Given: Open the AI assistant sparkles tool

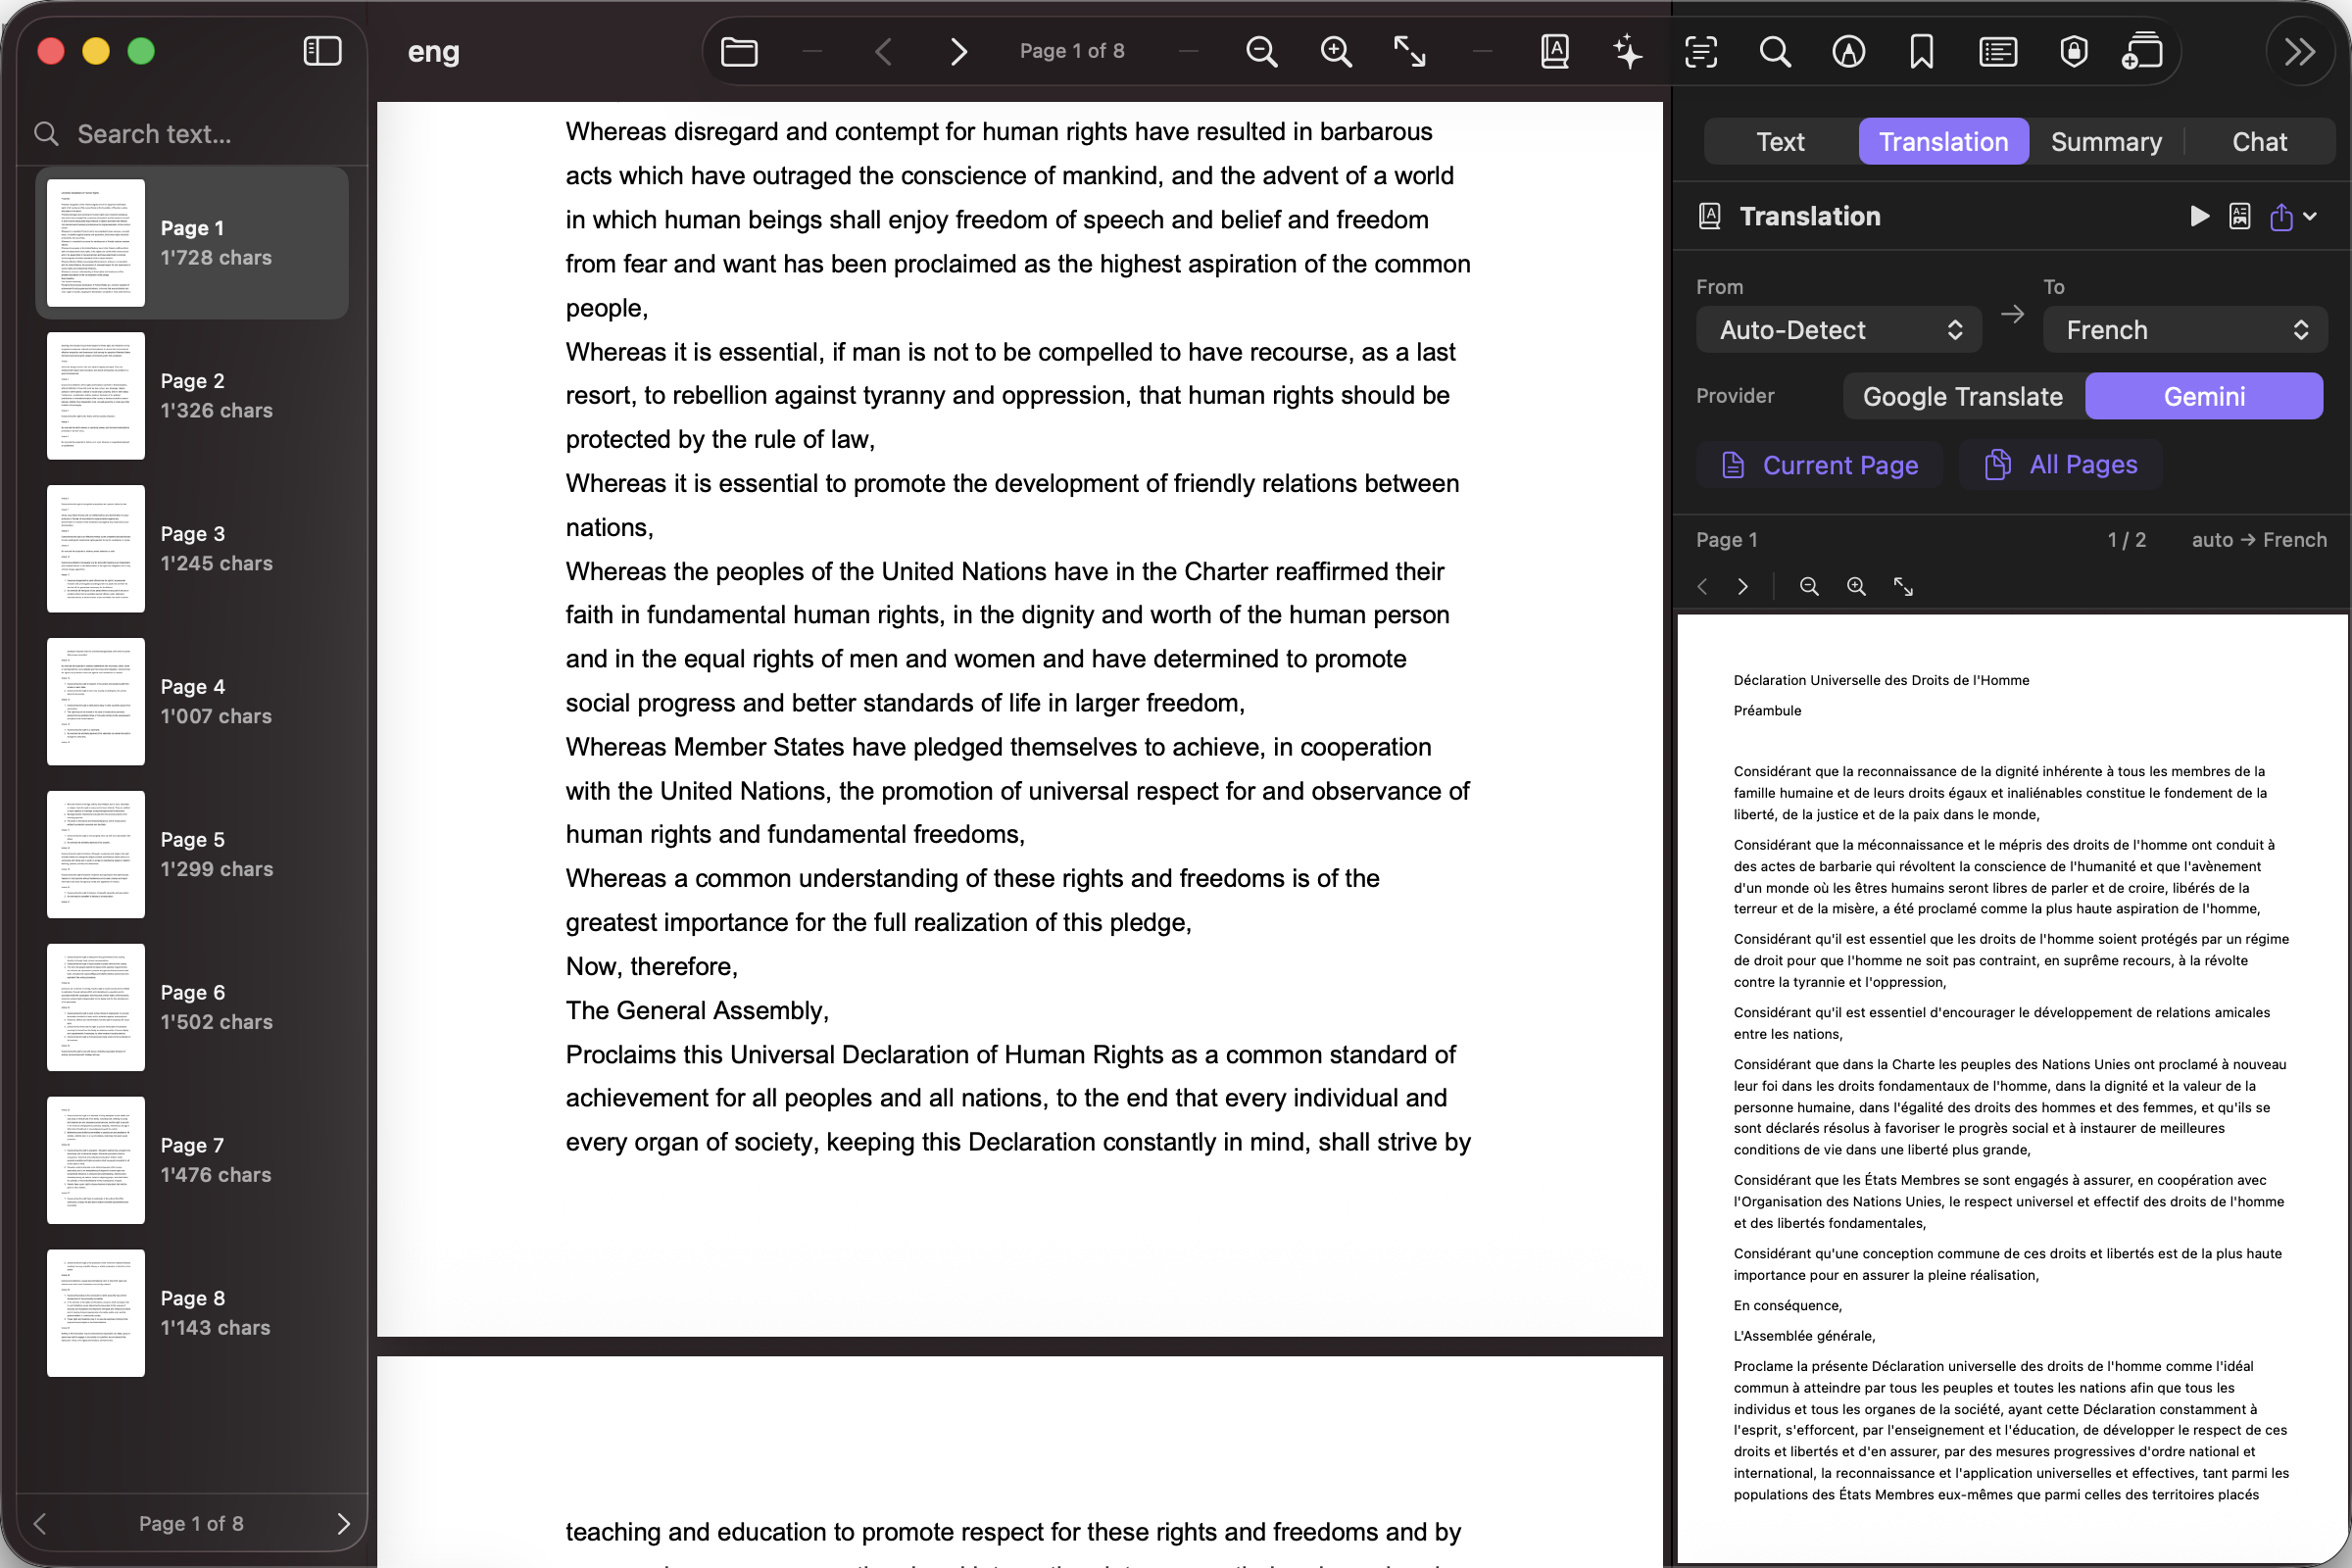Looking at the screenshot, I should pyautogui.click(x=1627, y=51).
